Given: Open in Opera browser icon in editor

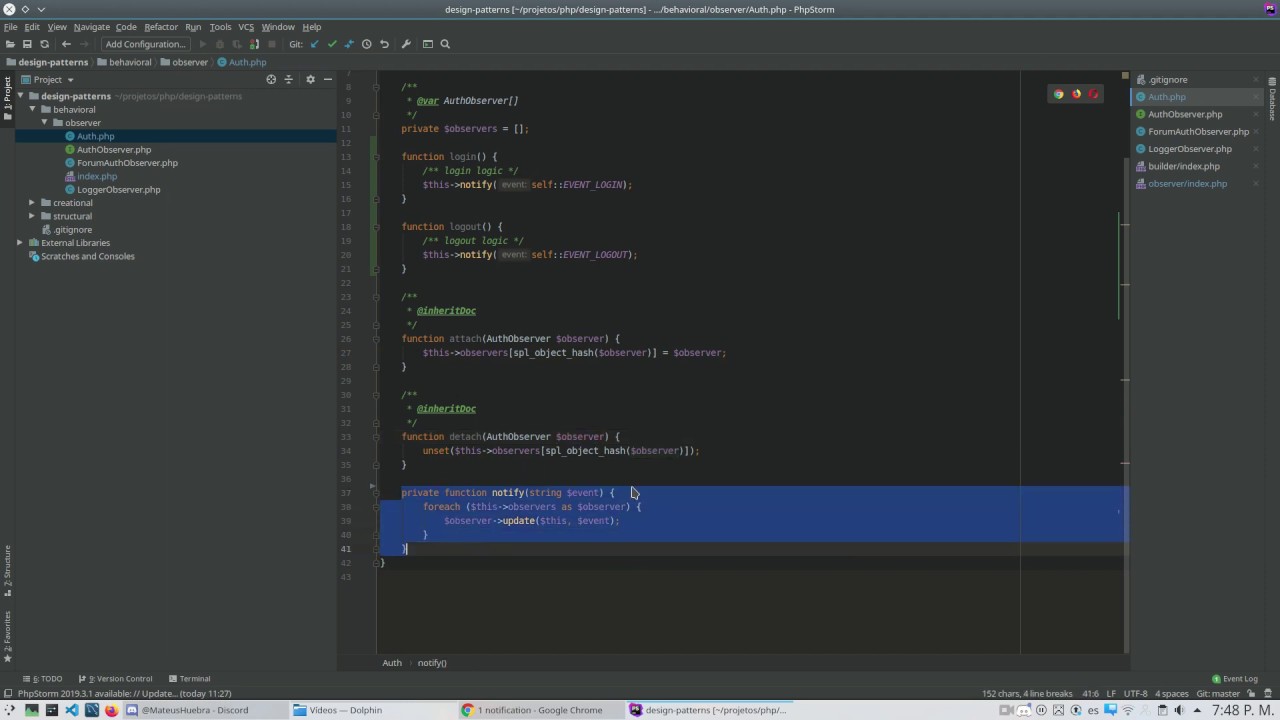Looking at the screenshot, I should 1093,94.
